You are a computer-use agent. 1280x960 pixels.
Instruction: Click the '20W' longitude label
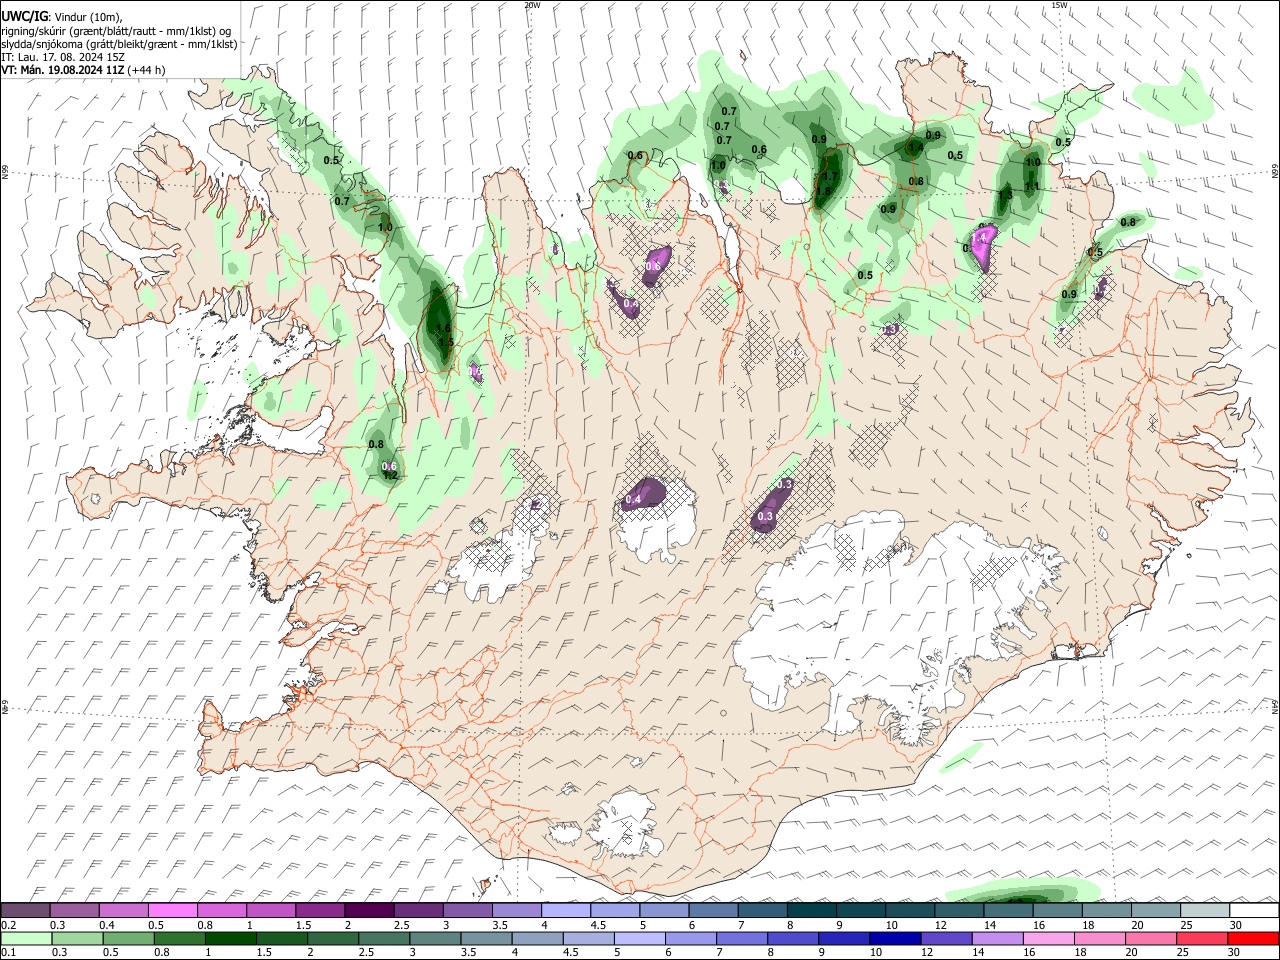tap(531, 5)
